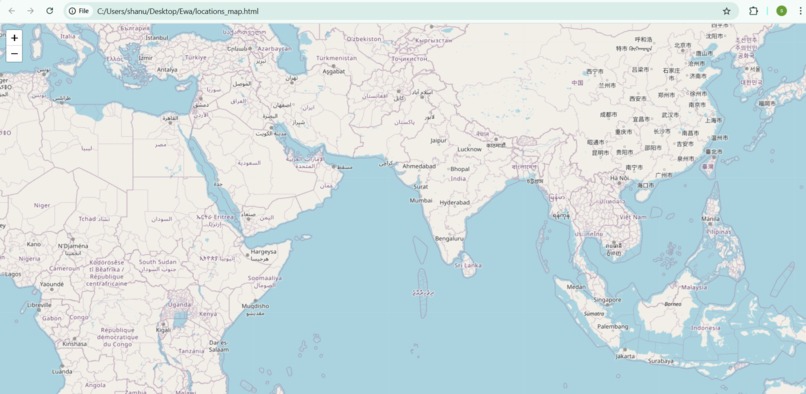Click the browser forward arrow
This screenshot has height=394, width=806.
[30, 11]
